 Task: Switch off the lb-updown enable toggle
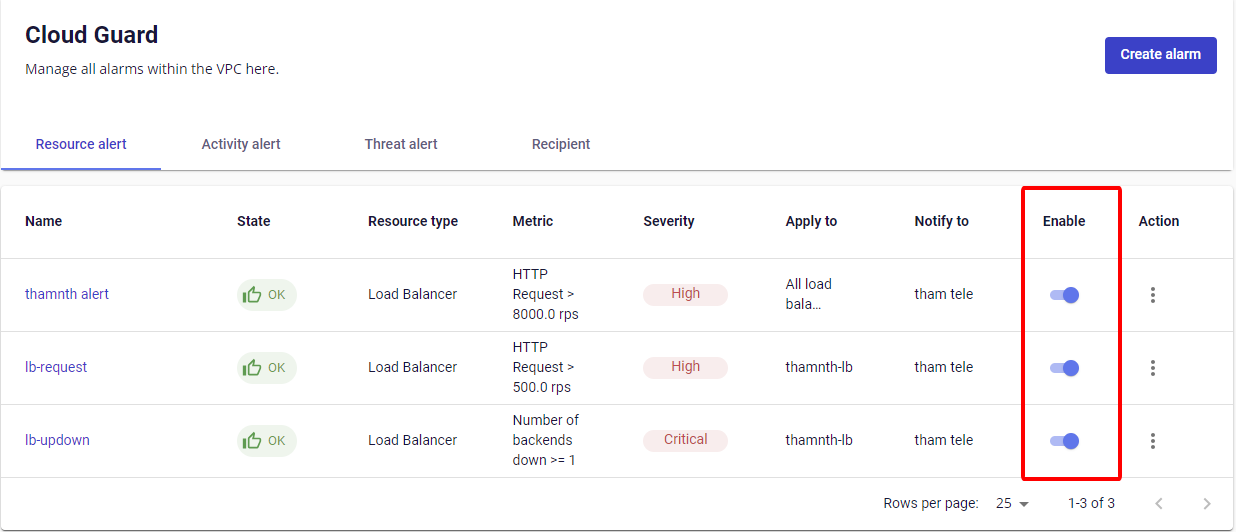coord(1064,441)
